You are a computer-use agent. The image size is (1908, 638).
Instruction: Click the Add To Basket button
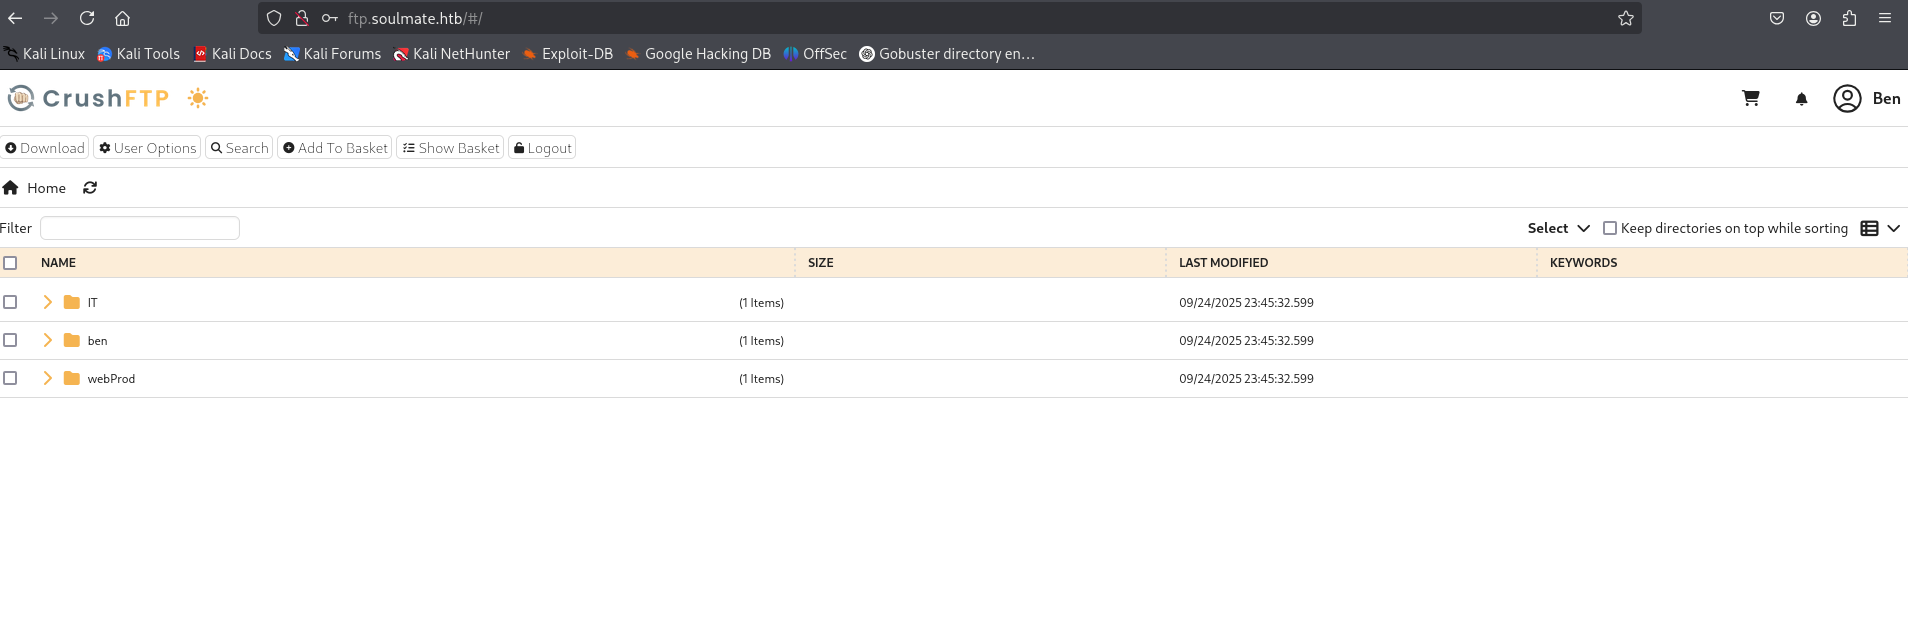click(334, 148)
